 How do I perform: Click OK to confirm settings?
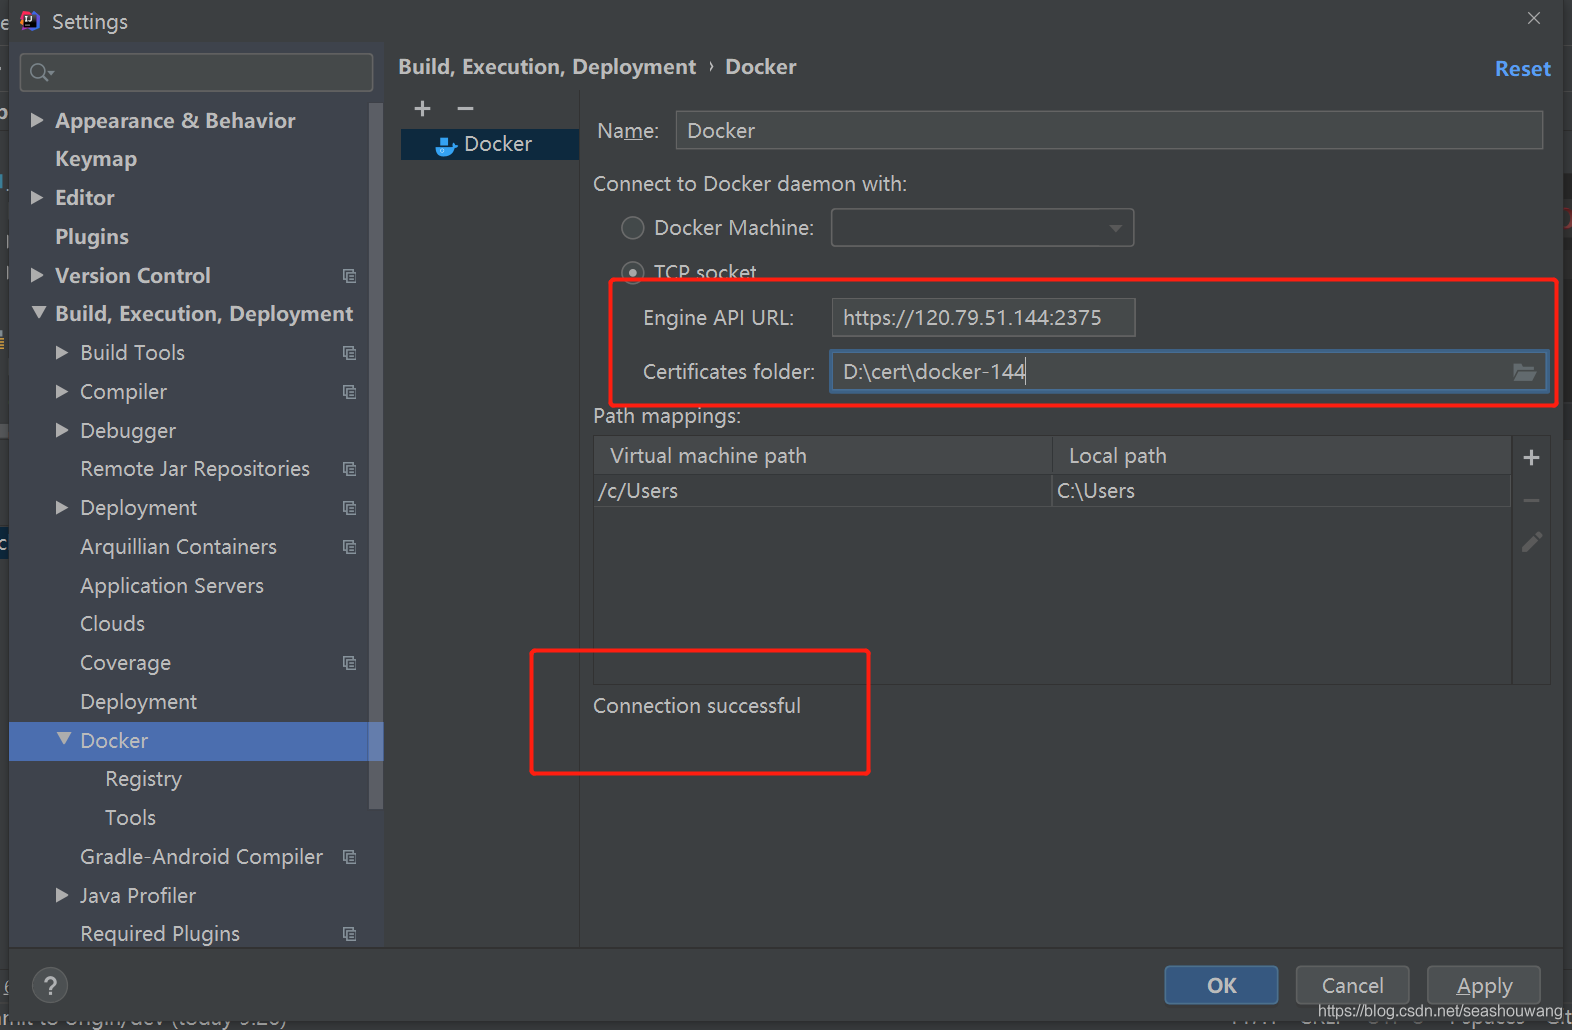(x=1221, y=985)
